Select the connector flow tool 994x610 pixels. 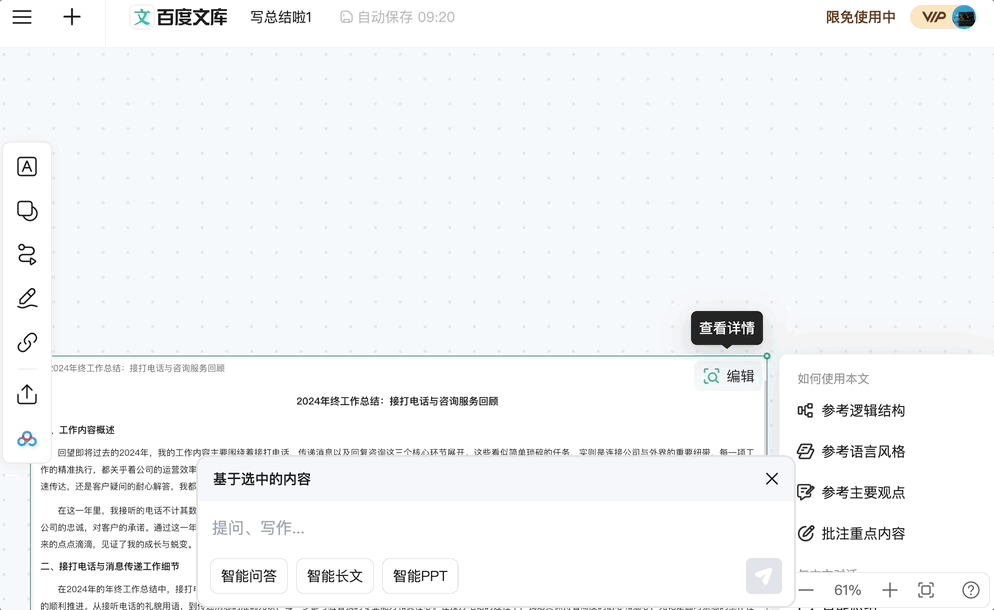point(27,254)
